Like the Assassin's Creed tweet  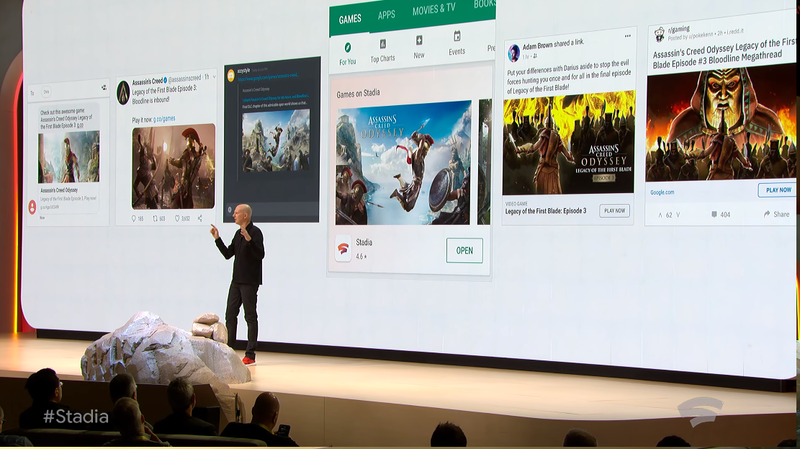pos(178,218)
